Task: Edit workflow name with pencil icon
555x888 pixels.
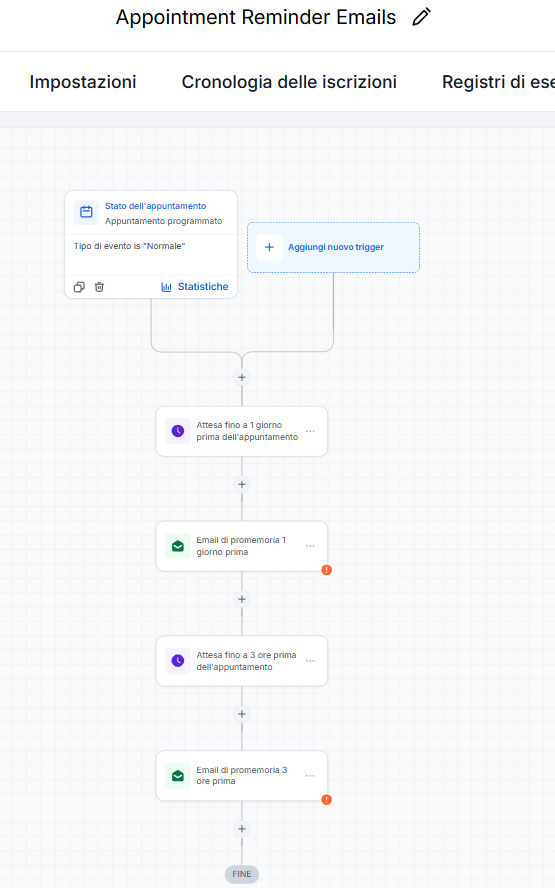Action: pos(421,17)
